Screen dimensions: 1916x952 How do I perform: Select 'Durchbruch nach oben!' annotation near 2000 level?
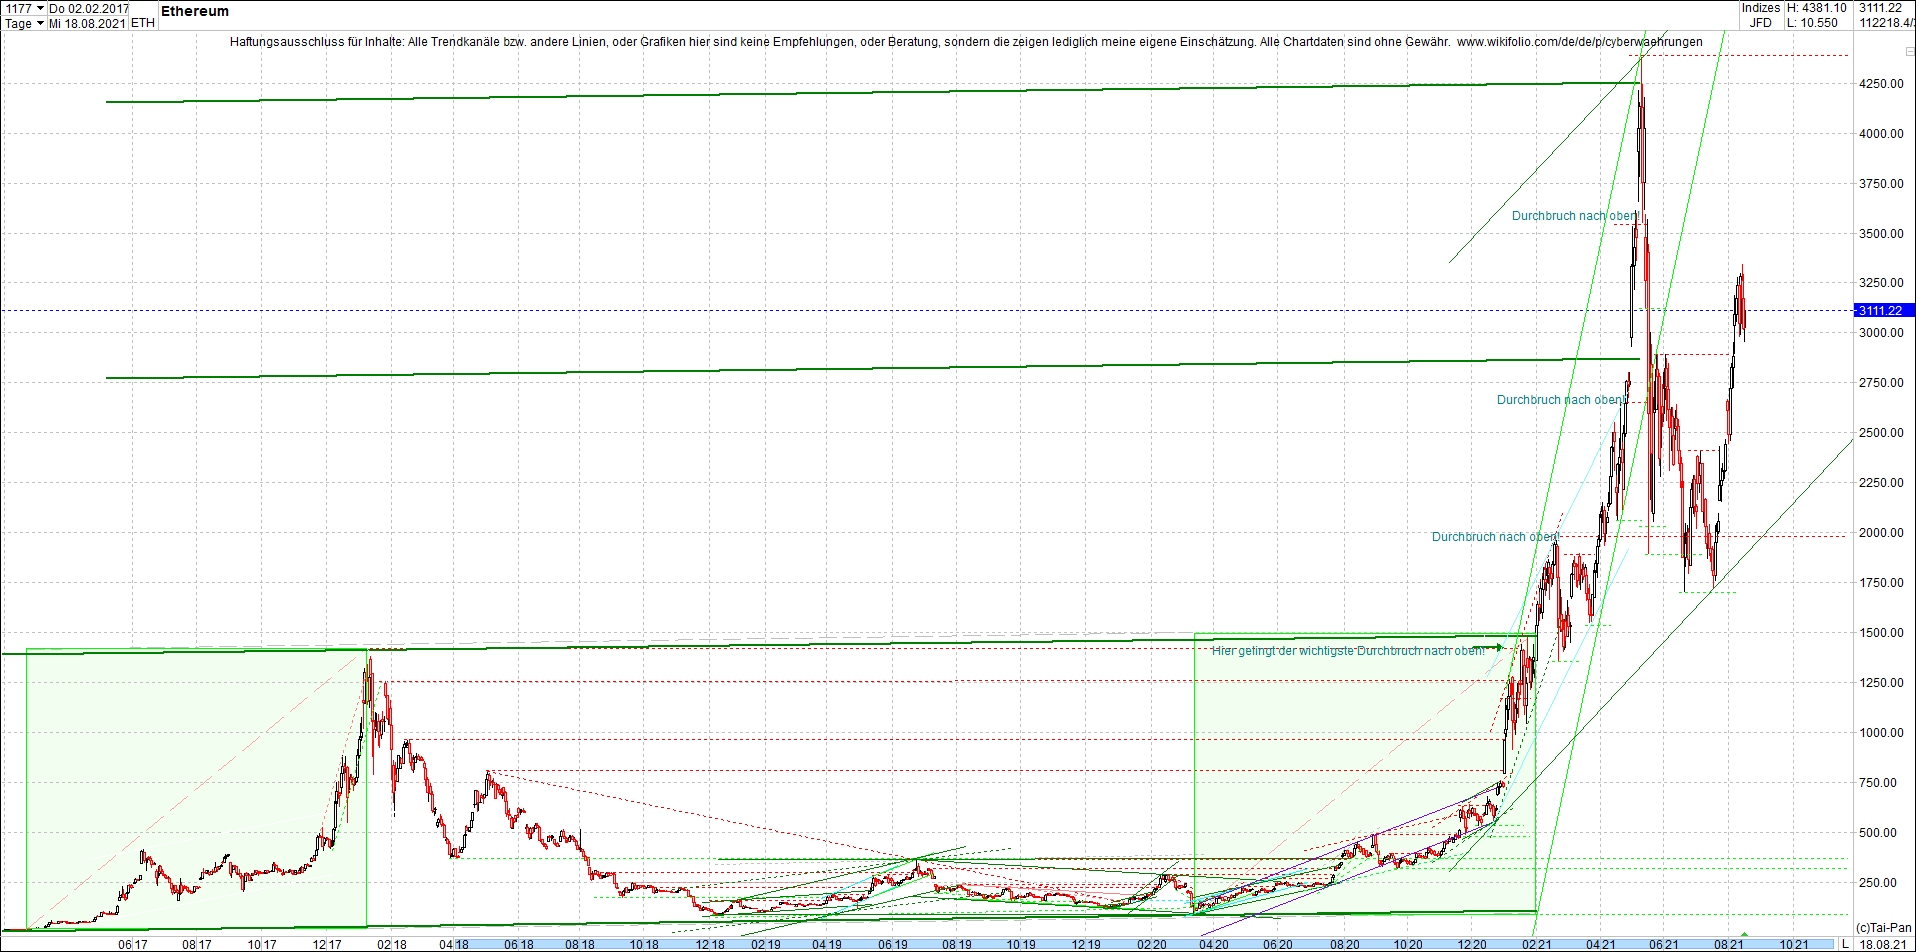[1495, 537]
